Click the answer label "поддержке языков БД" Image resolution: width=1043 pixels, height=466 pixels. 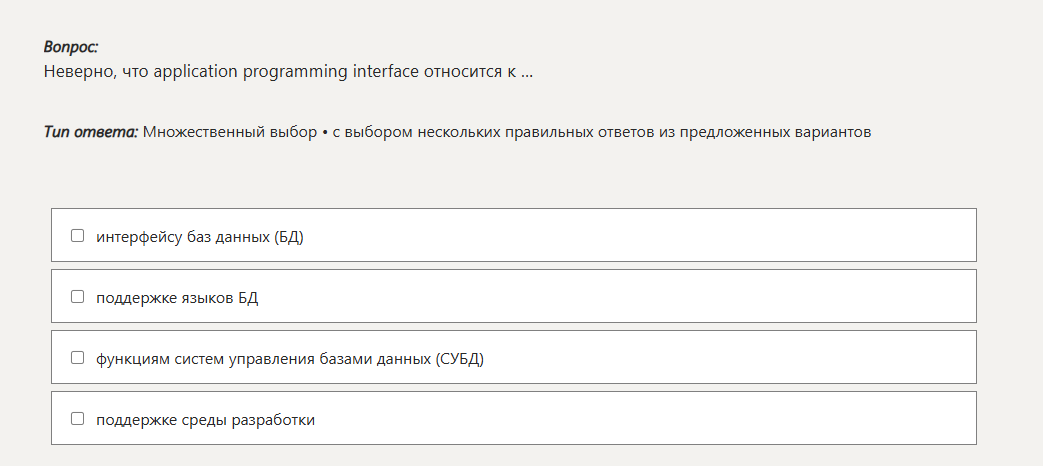pos(177,298)
